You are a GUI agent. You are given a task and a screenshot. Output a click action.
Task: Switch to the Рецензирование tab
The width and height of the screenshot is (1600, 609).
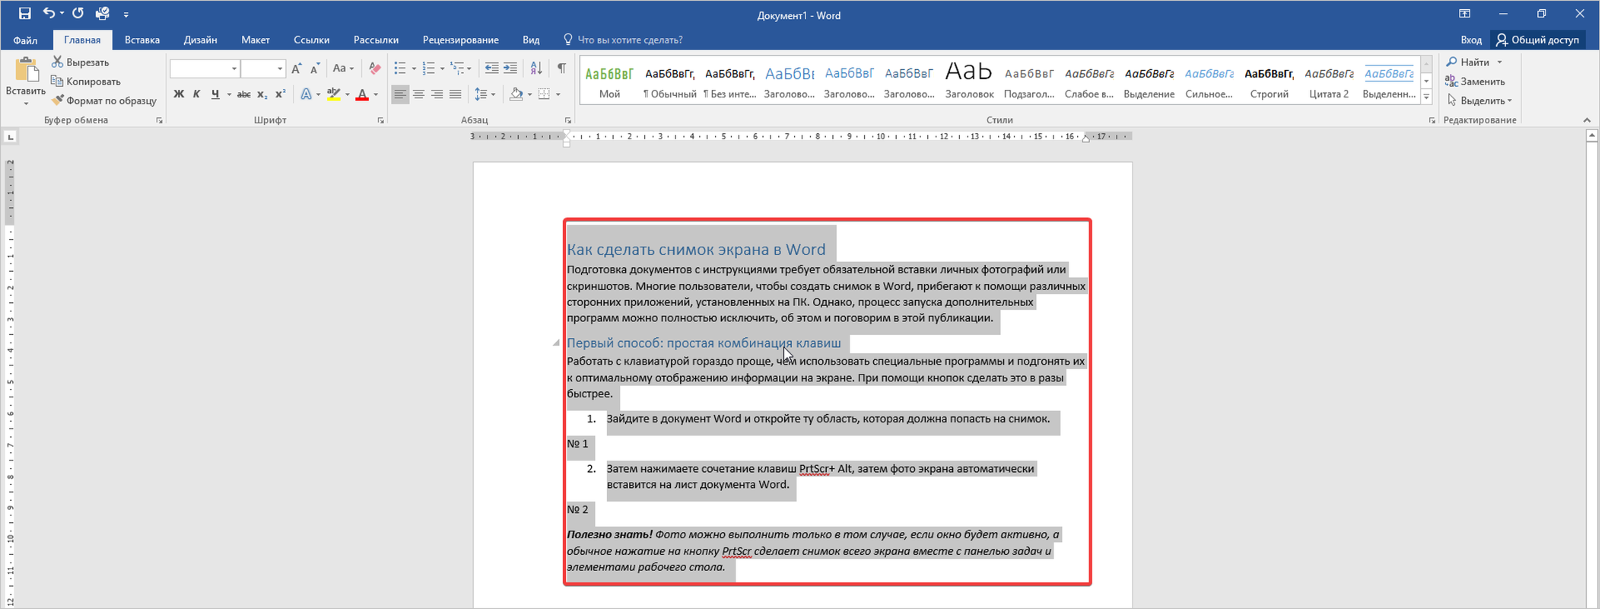460,40
